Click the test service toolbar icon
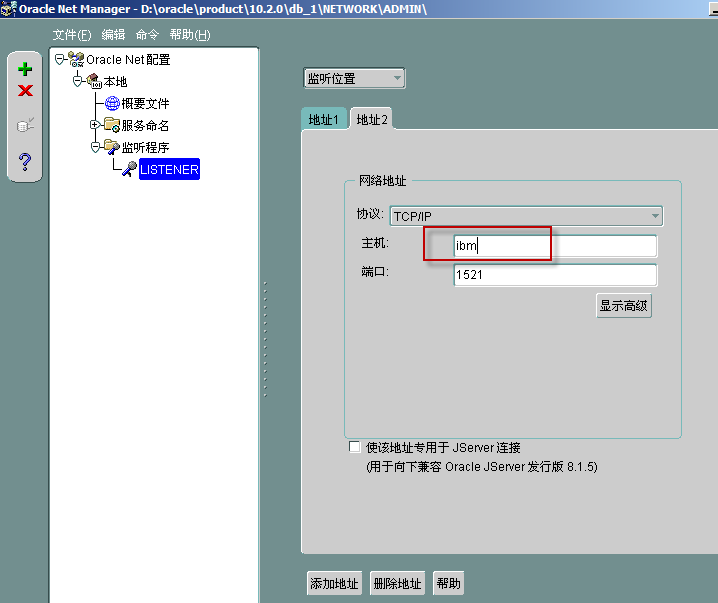The height and width of the screenshot is (603, 718). [25, 125]
